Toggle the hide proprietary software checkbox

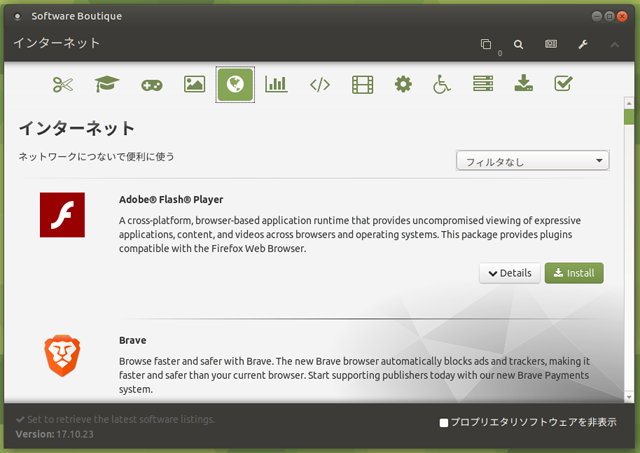coord(444,422)
